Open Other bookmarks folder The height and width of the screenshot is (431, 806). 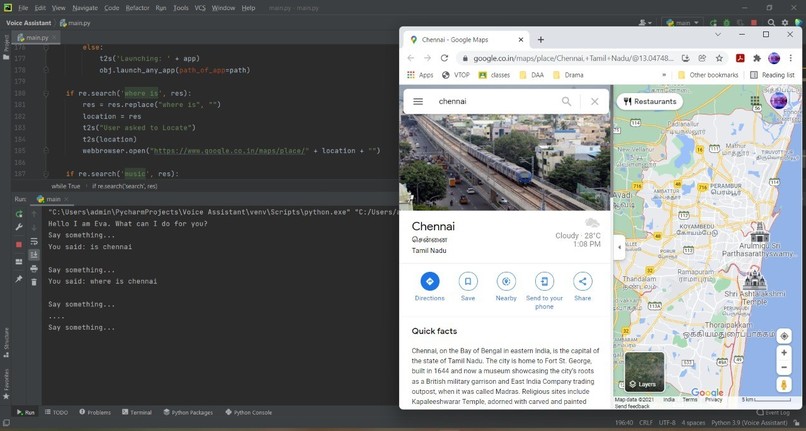pos(708,75)
